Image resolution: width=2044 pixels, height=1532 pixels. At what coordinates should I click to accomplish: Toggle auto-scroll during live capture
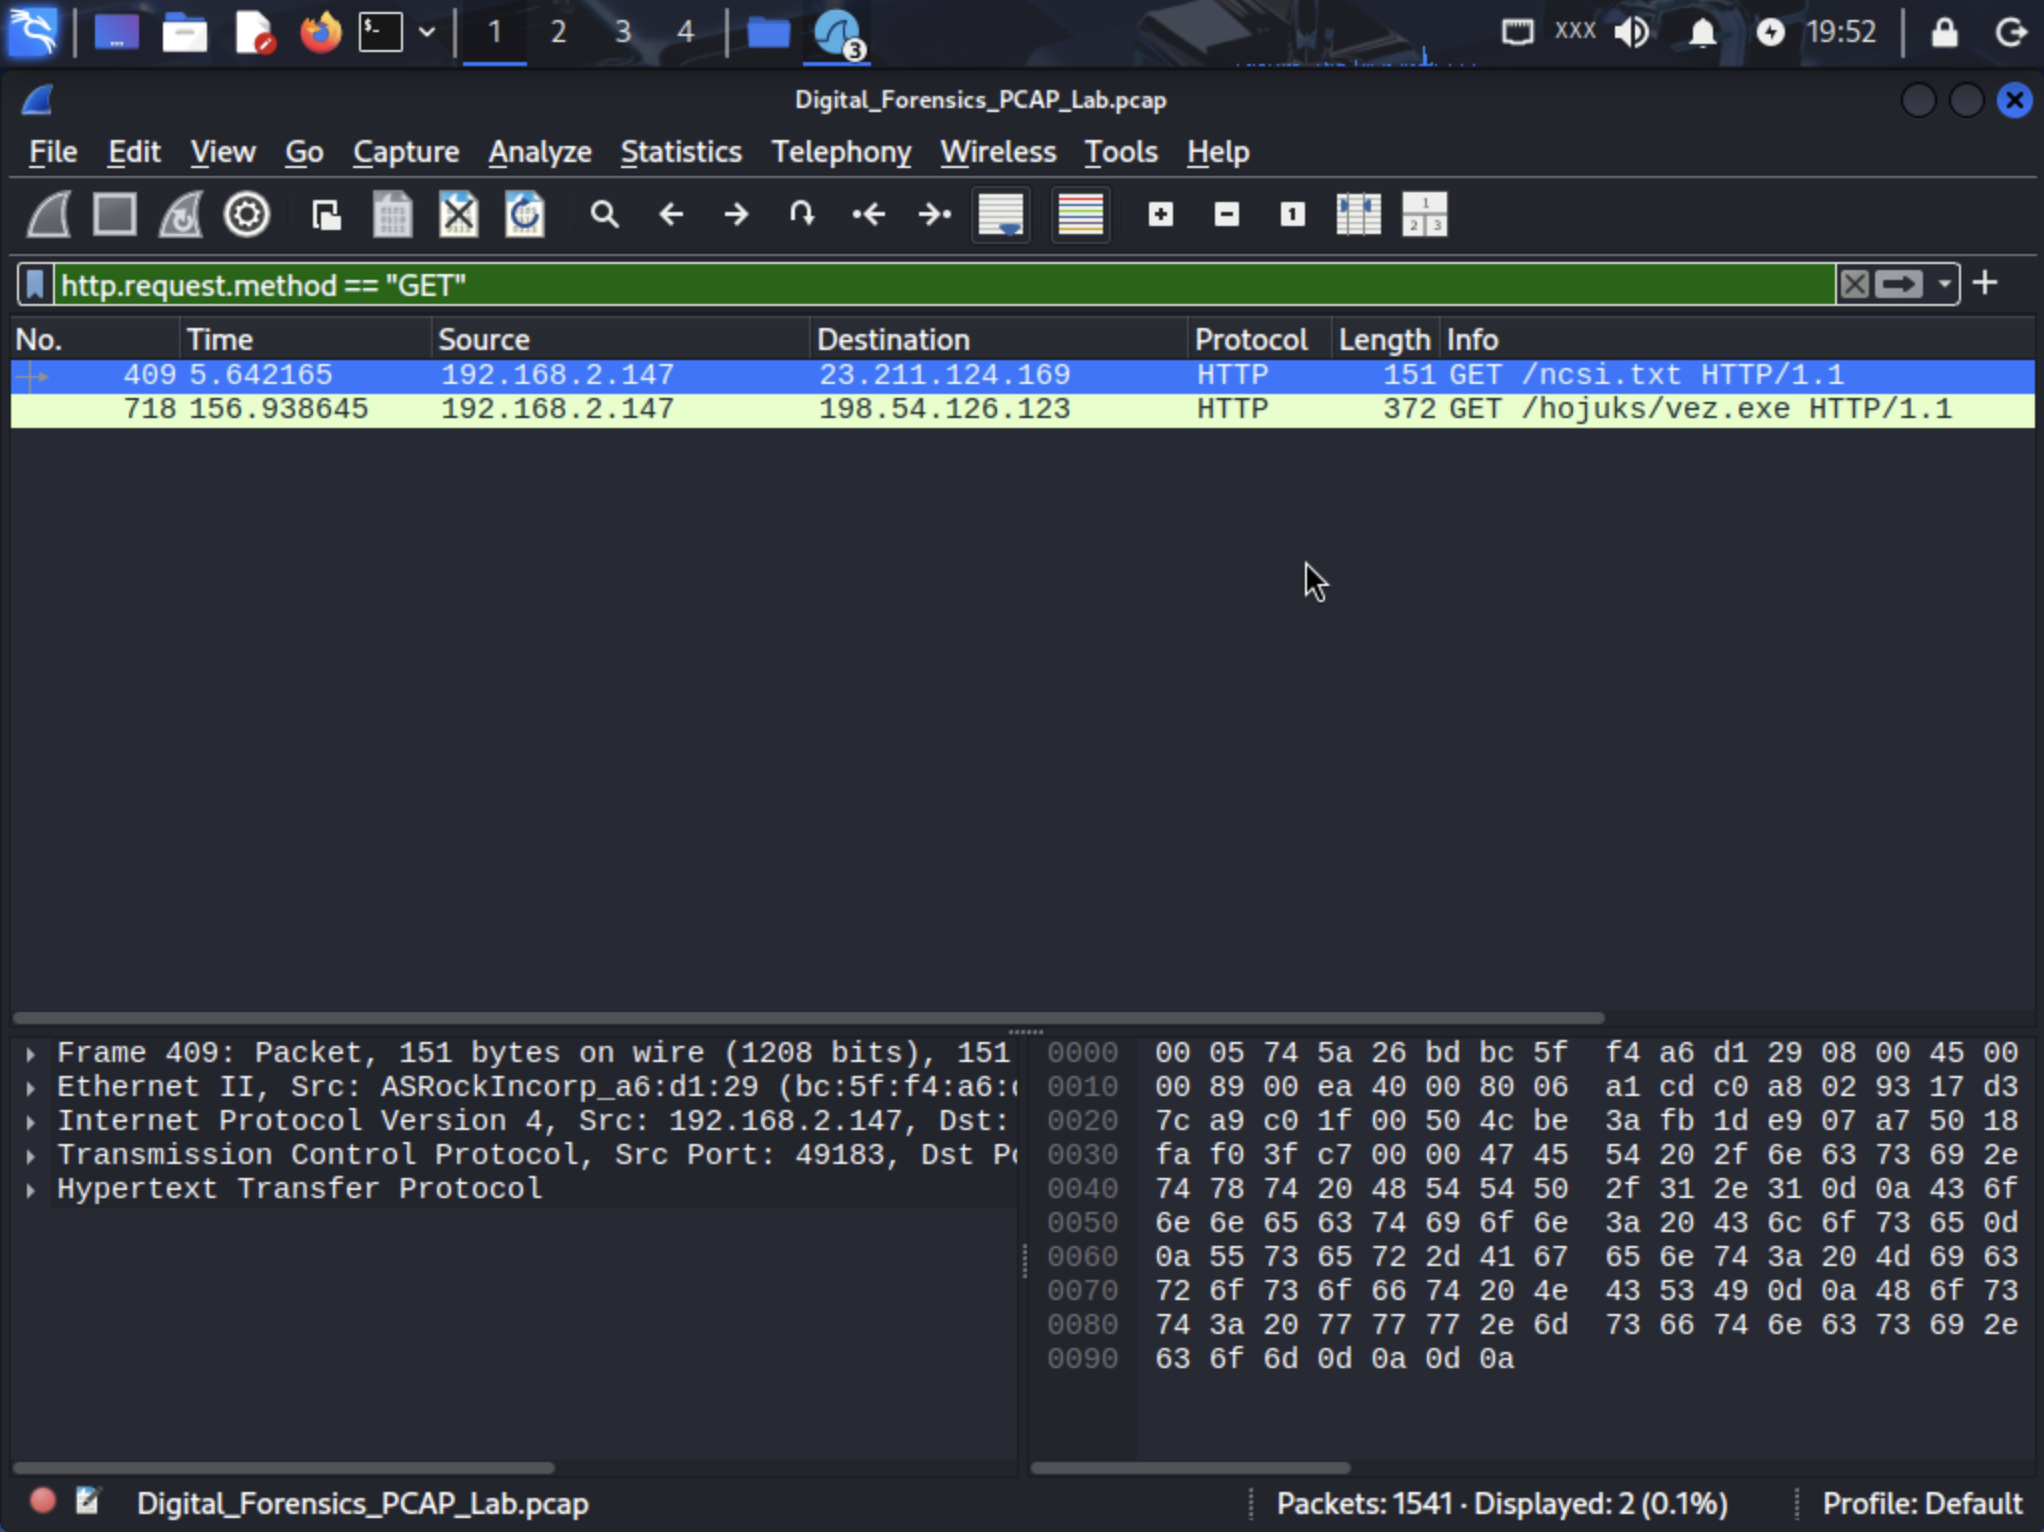[x=1000, y=214]
